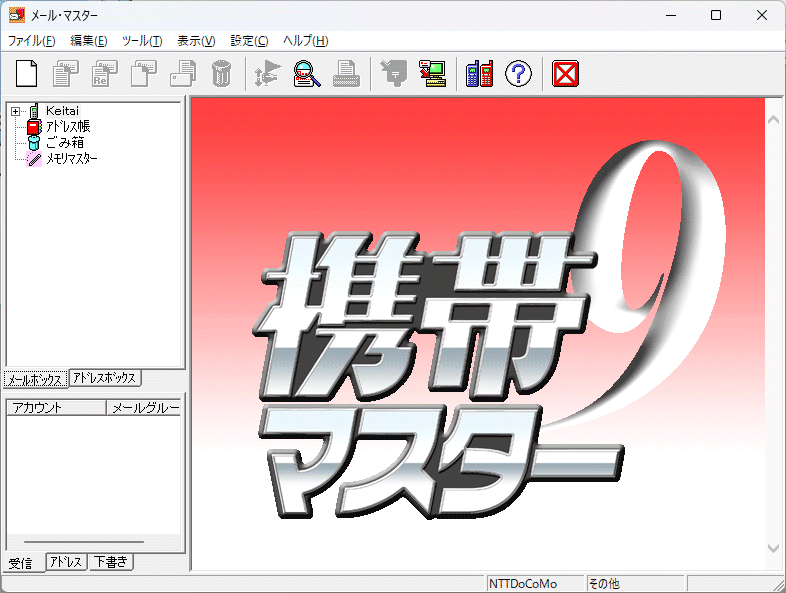Sort by アカウント column header
786x593 pixels.
[56, 408]
